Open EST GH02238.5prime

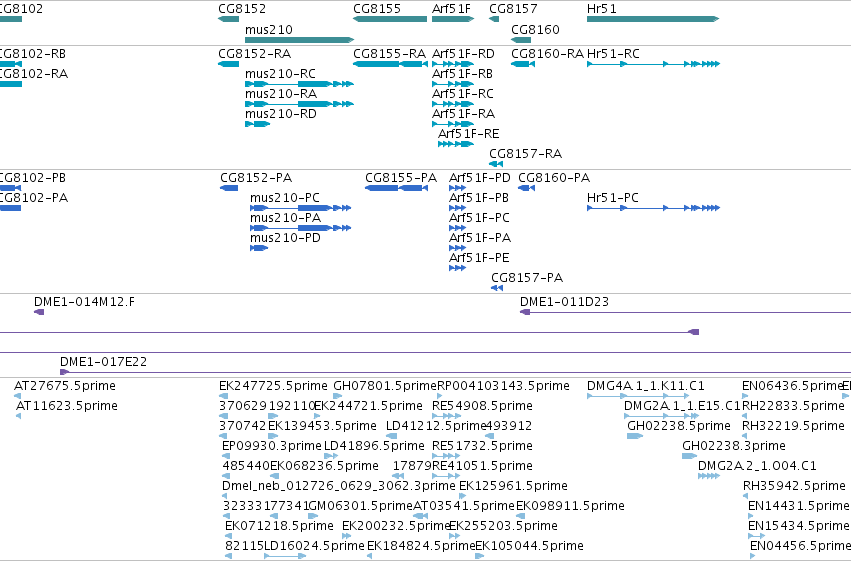click(679, 427)
